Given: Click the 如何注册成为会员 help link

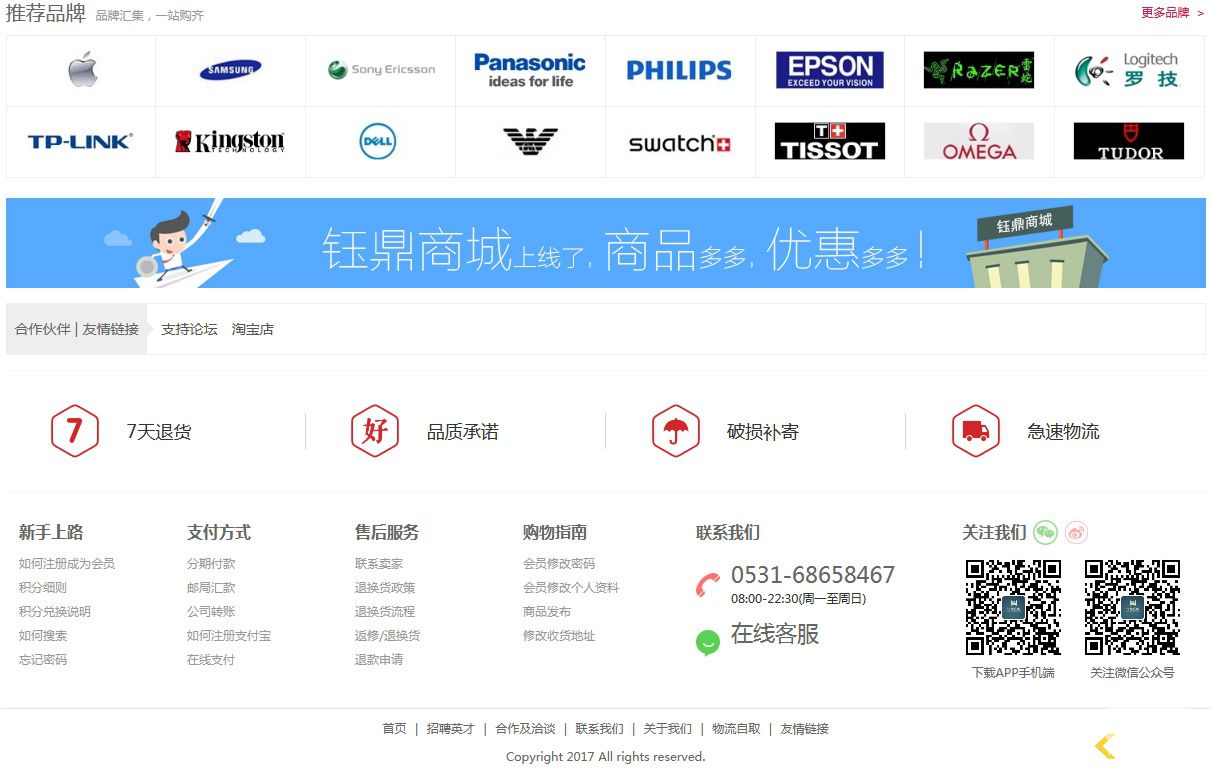Looking at the screenshot, I should [x=67, y=563].
